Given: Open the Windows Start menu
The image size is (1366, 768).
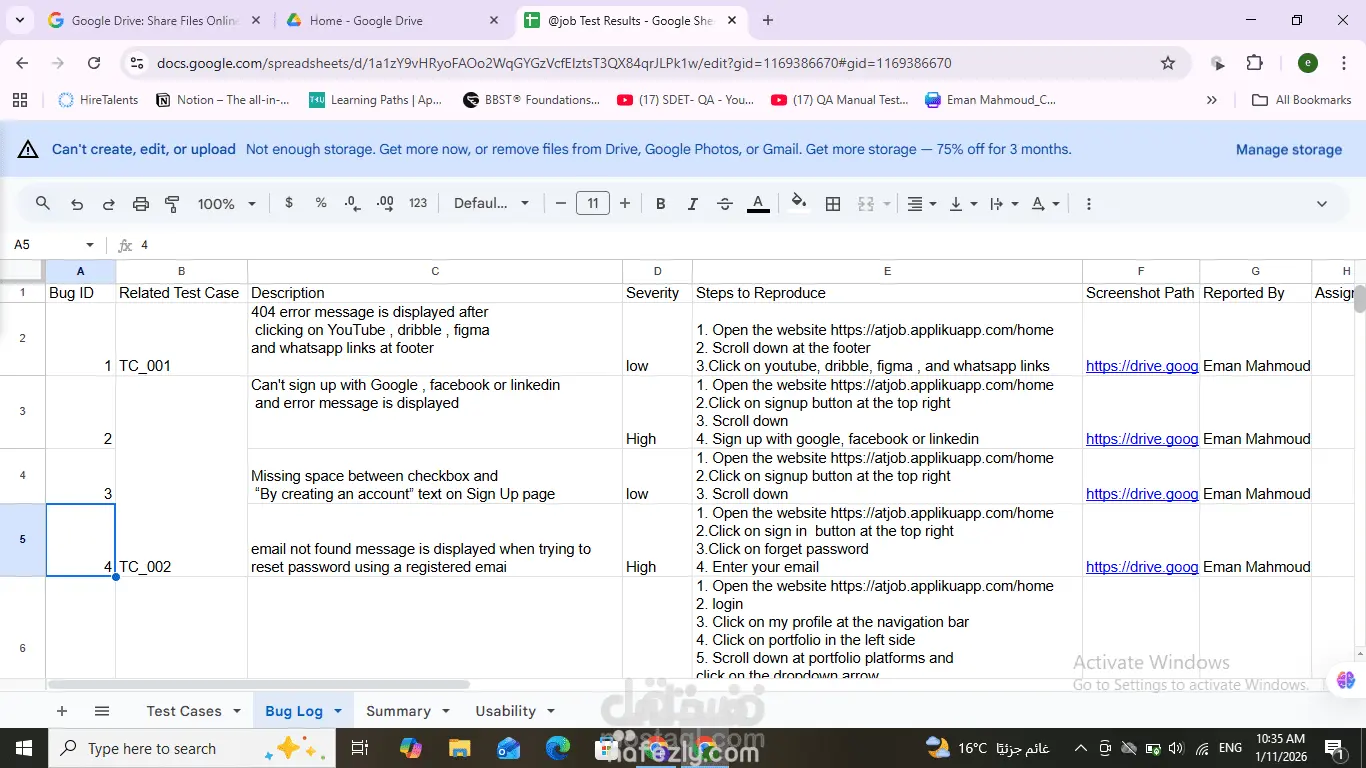Looking at the screenshot, I should click(x=23, y=748).
